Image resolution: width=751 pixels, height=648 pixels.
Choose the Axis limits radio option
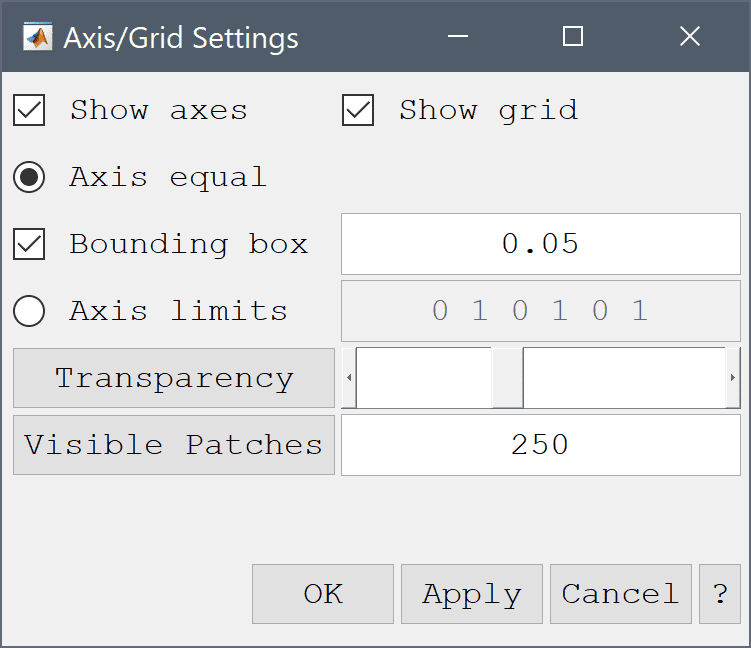pyautogui.click(x=29, y=311)
